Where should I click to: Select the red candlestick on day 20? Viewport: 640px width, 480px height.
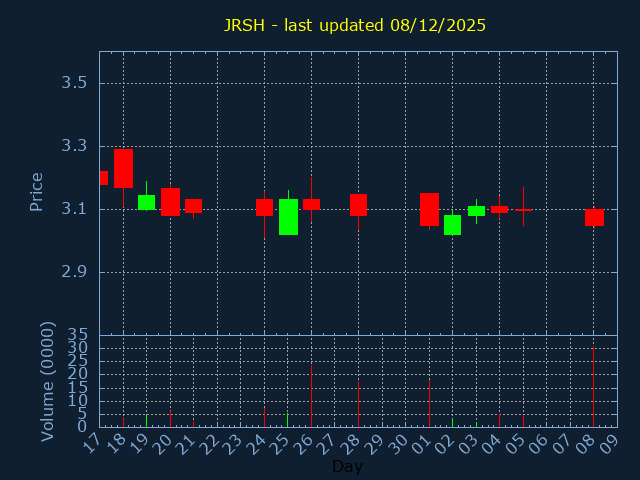pyautogui.click(x=170, y=201)
